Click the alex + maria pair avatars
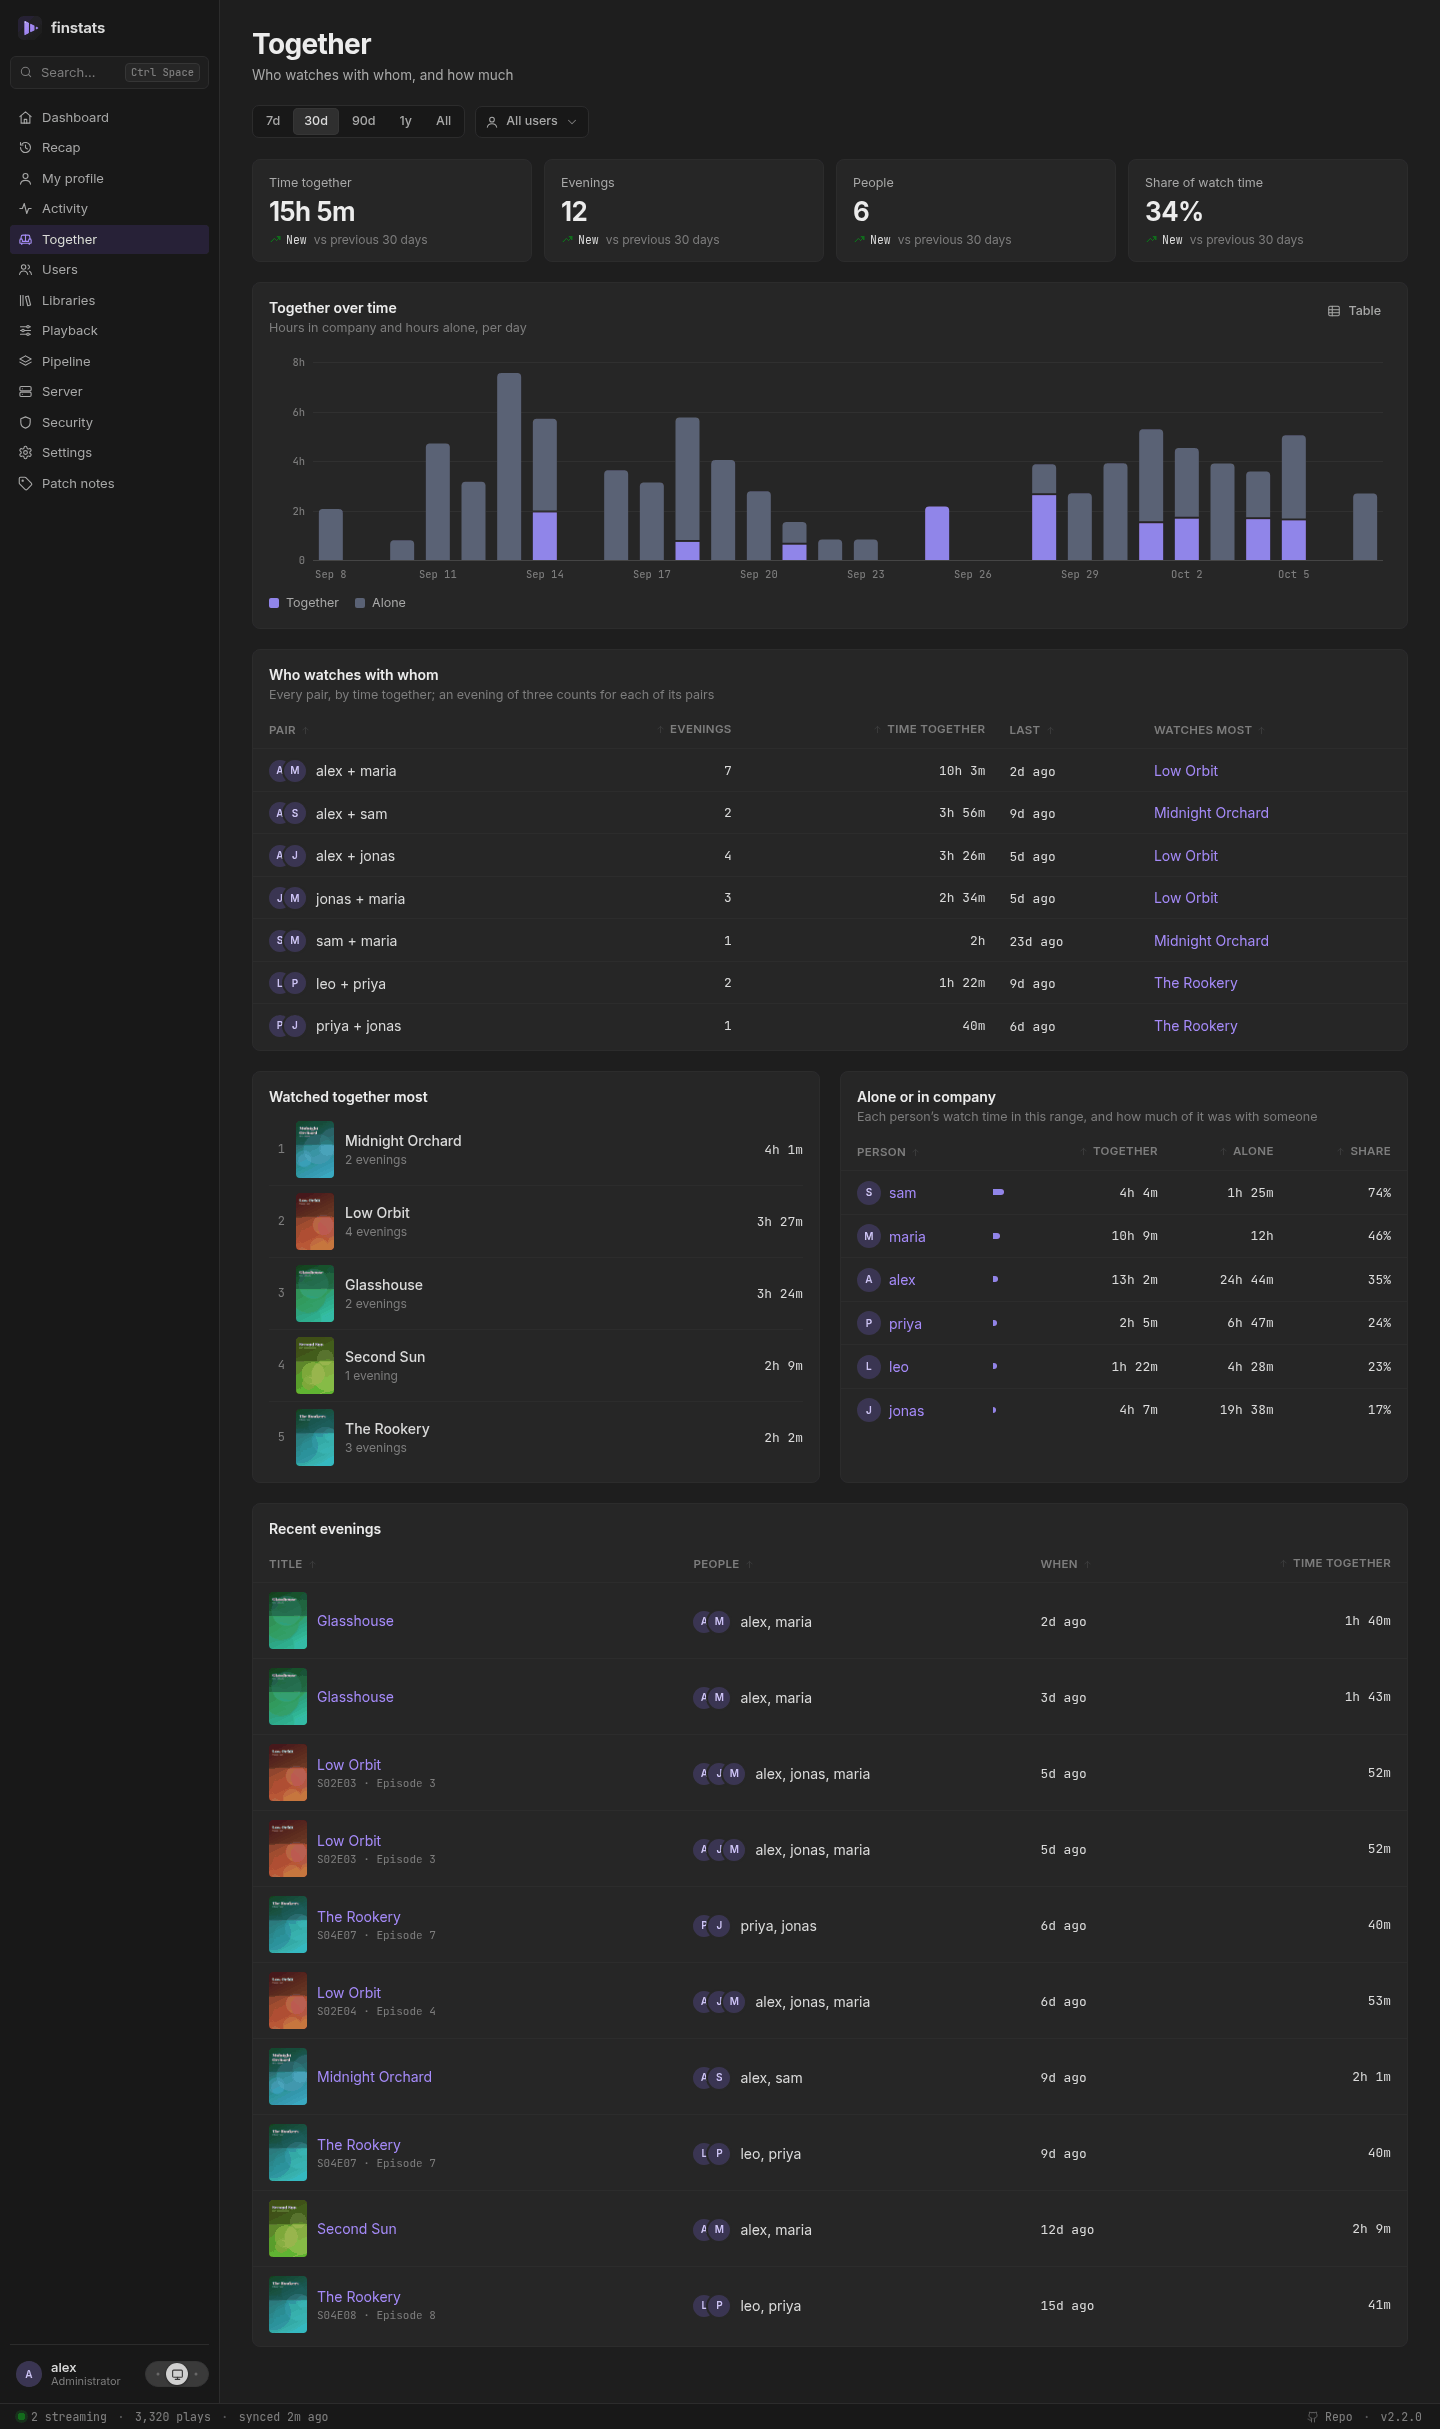The height and width of the screenshot is (2429, 1440). pos(287,771)
